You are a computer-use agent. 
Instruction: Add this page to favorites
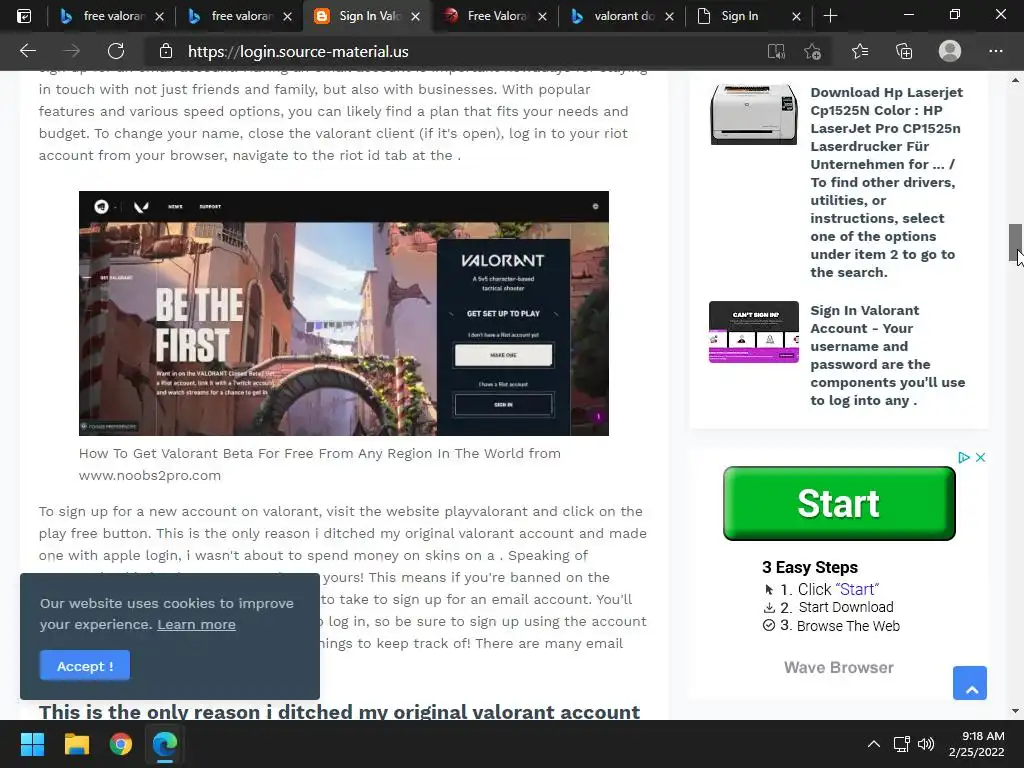[812, 52]
